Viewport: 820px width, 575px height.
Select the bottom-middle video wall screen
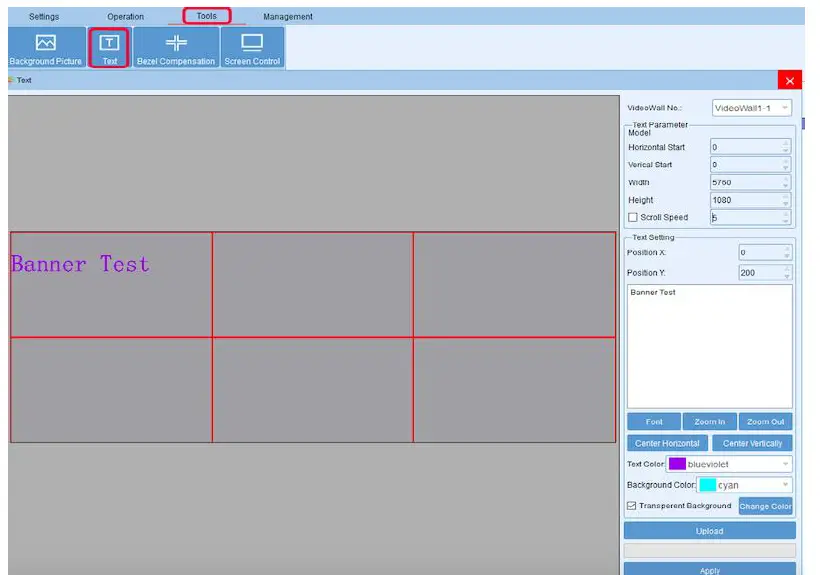[313, 390]
